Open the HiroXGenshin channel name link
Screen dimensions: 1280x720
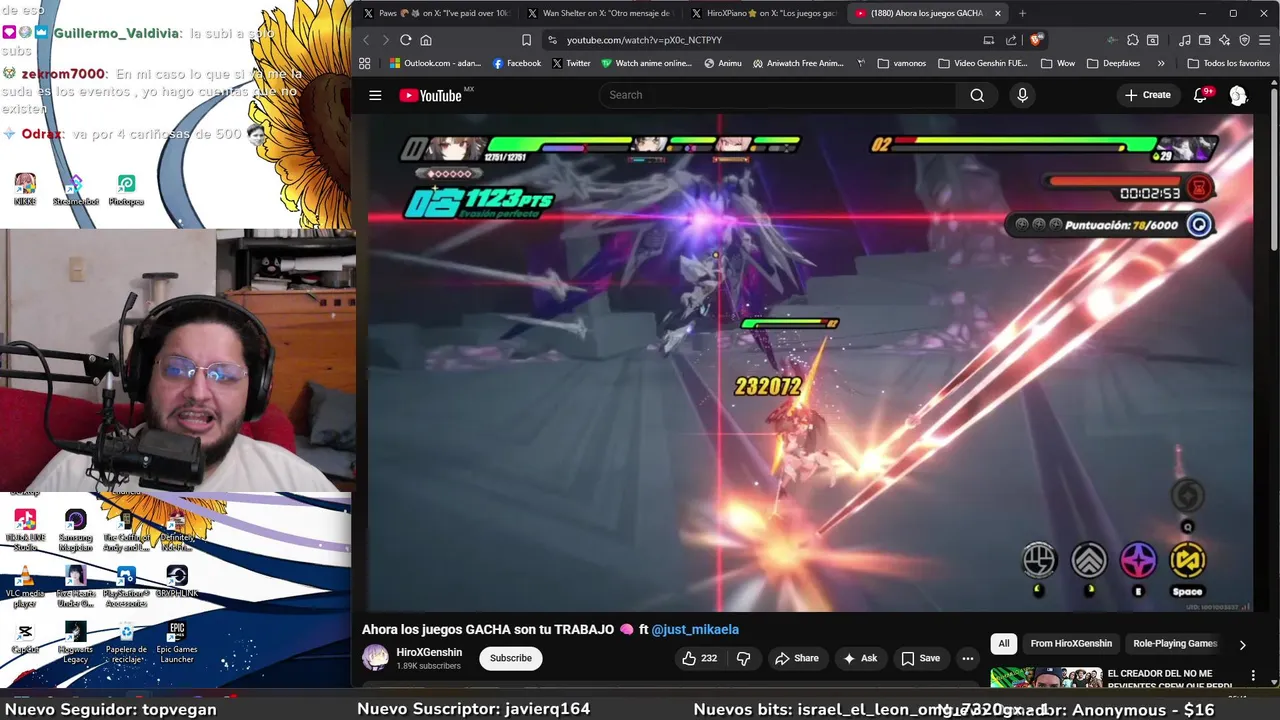coord(429,652)
